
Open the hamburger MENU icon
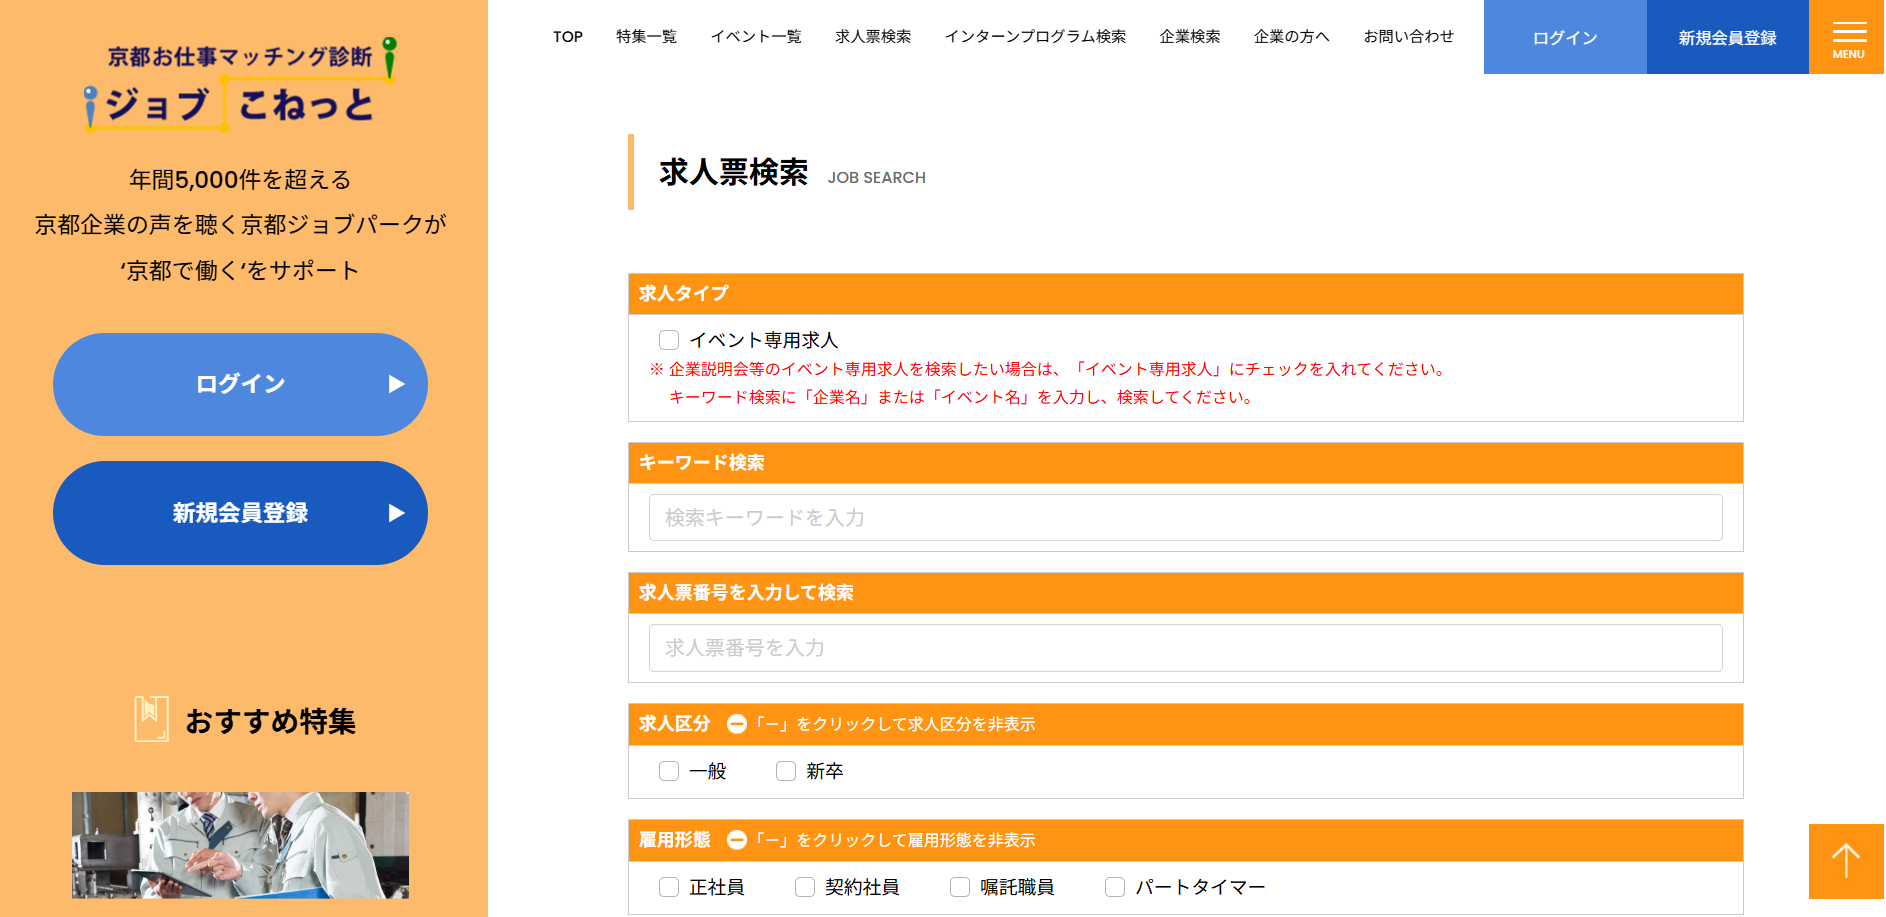(x=1848, y=37)
